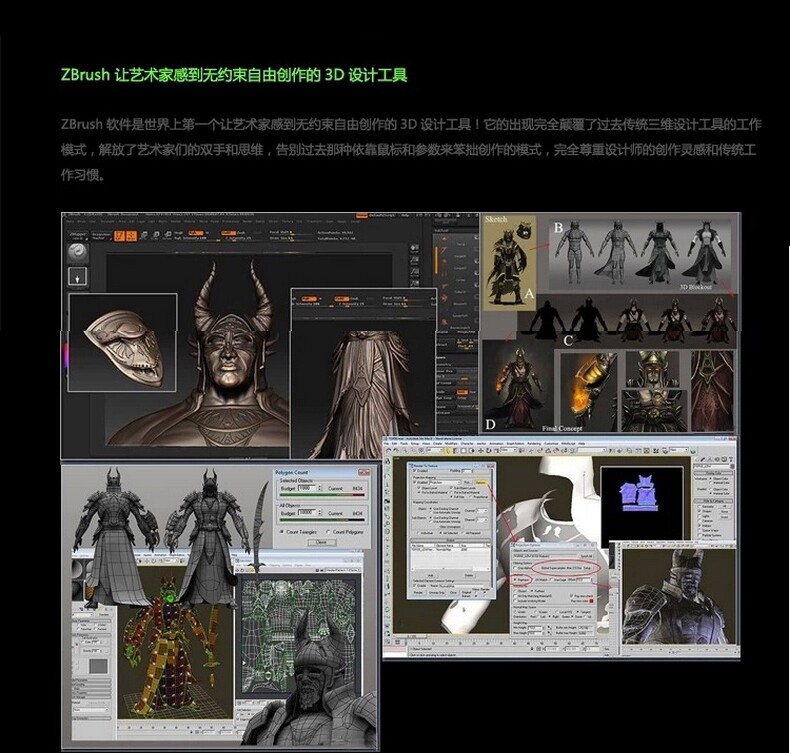Screen dimensions: 790x753
Task: Click All Objects Budget spinner in Polygon Count
Action: 319,512
